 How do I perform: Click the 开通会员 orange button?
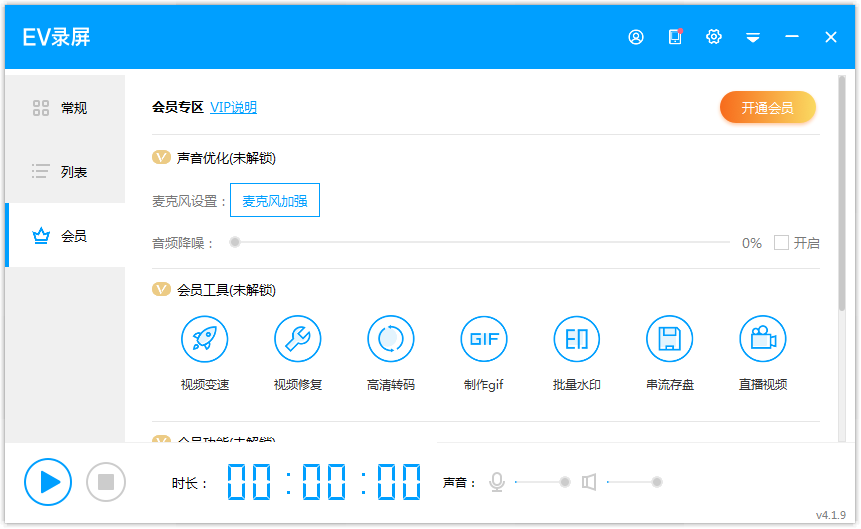pyautogui.click(x=767, y=108)
